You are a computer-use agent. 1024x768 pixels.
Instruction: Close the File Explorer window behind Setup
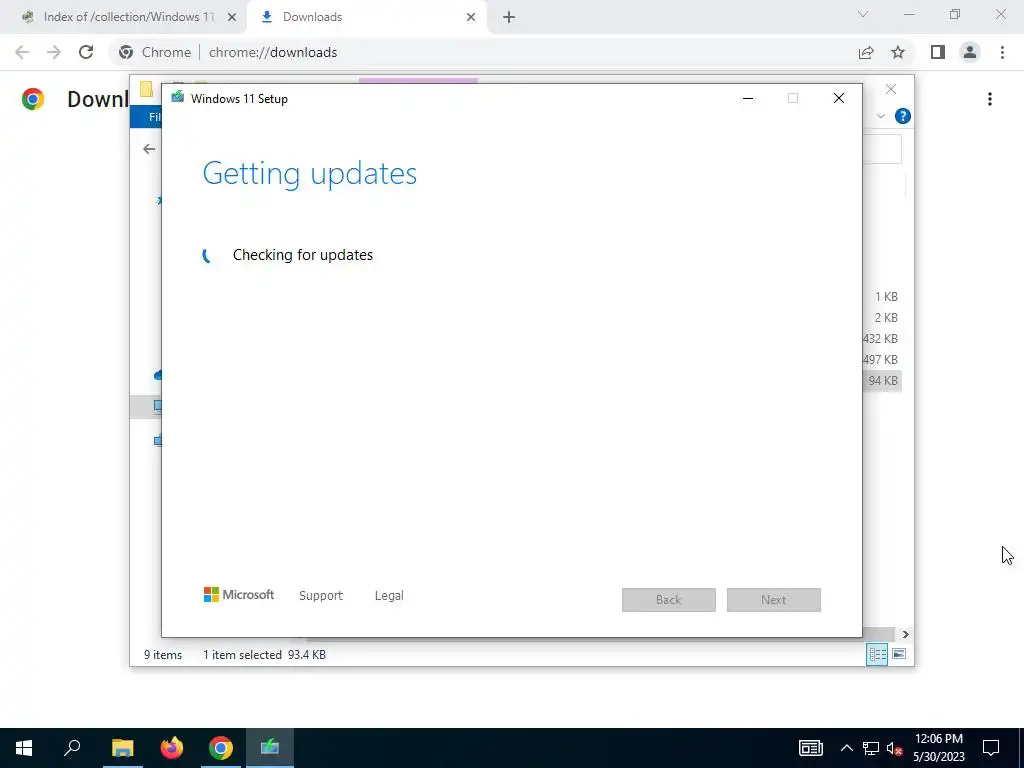pyautogui.click(x=891, y=89)
